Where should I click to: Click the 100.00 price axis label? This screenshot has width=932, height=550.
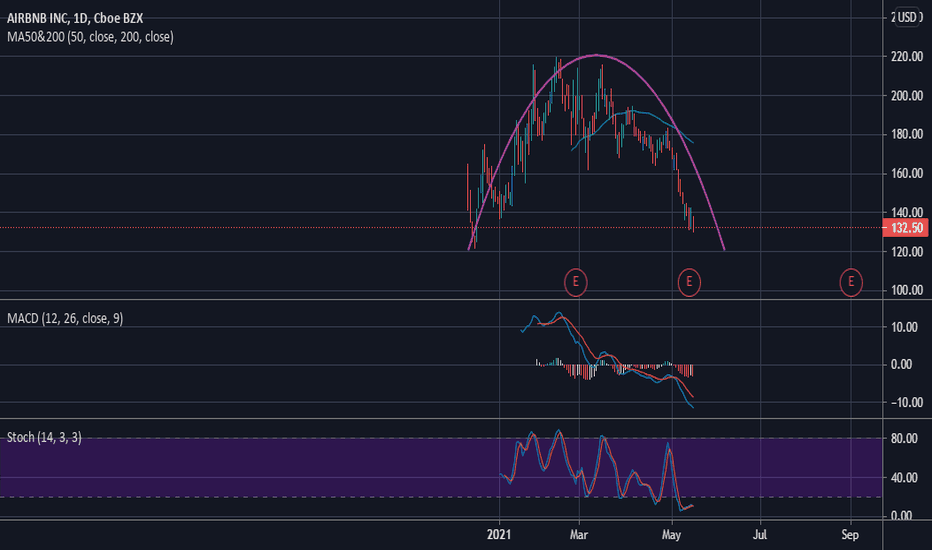tap(906, 290)
